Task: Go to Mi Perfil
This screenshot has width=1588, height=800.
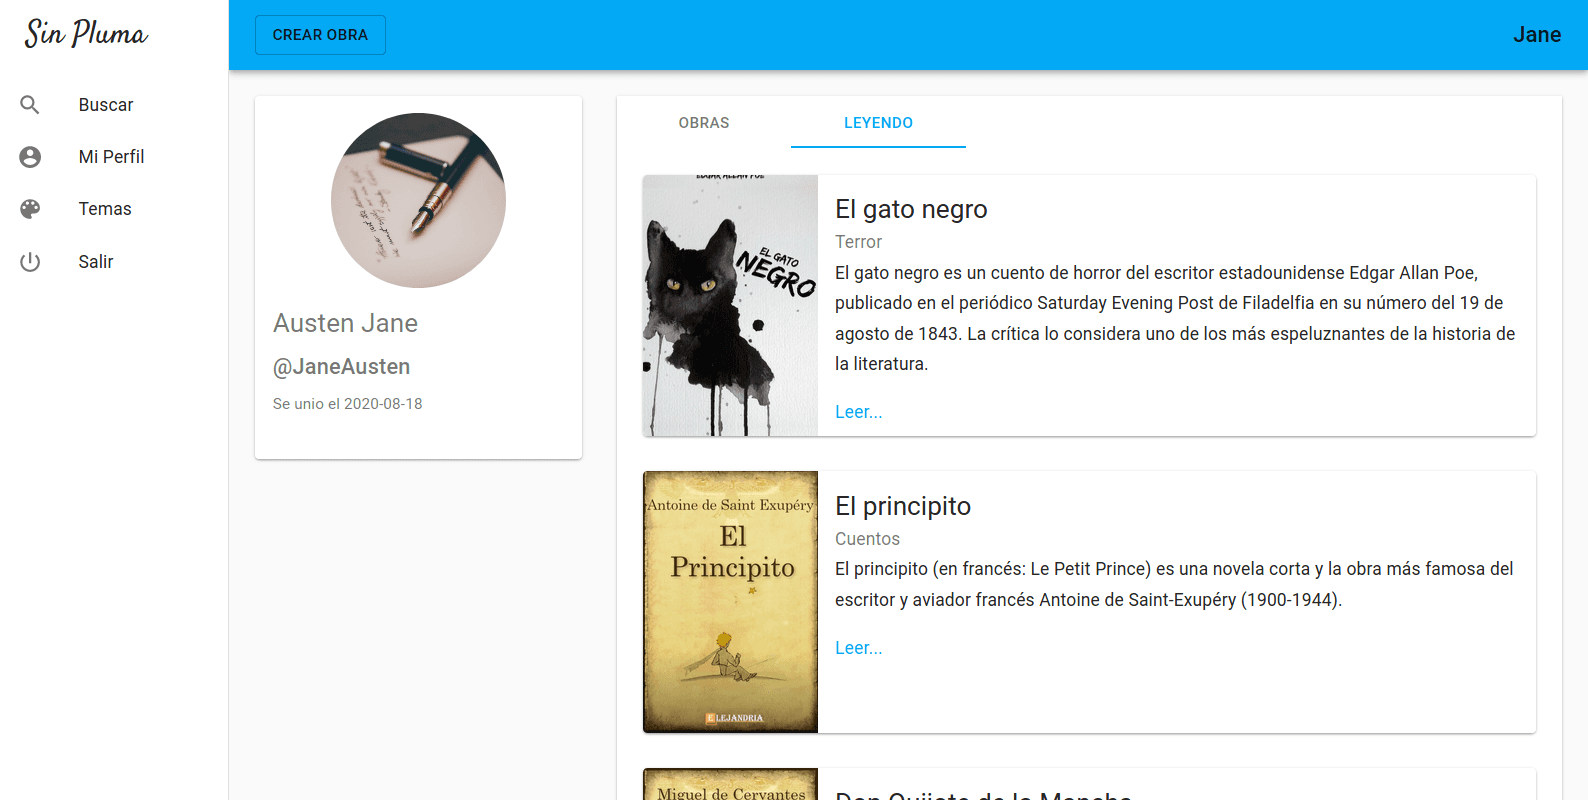Action: [114, 157]
